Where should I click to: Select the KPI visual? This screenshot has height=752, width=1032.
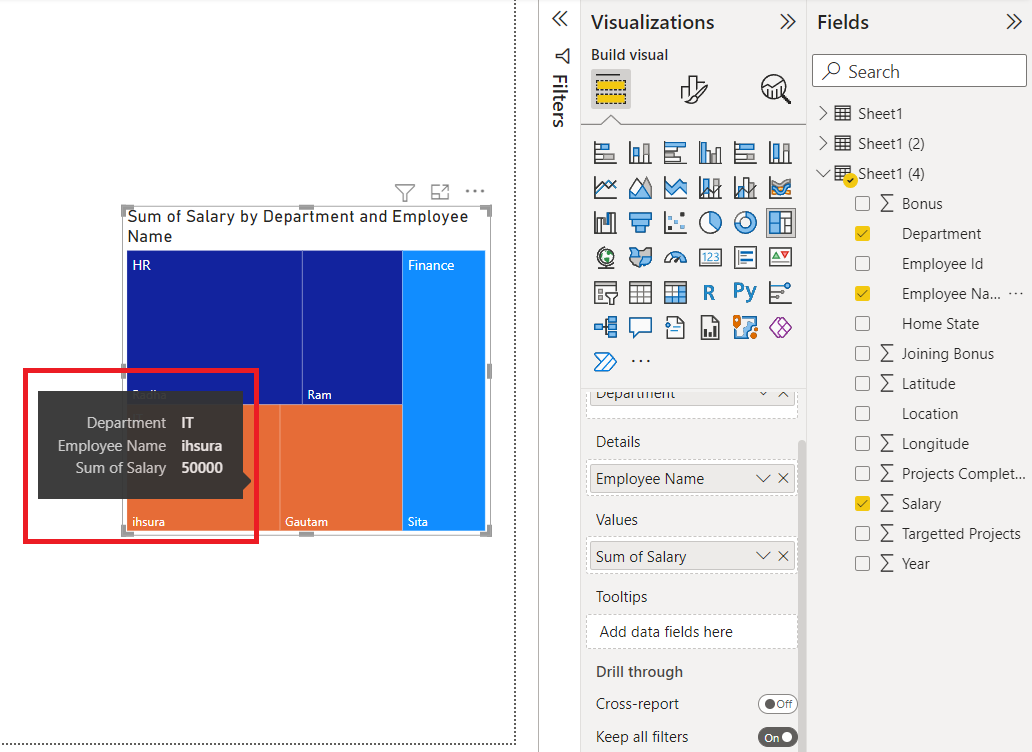click(x=780, y=257)
